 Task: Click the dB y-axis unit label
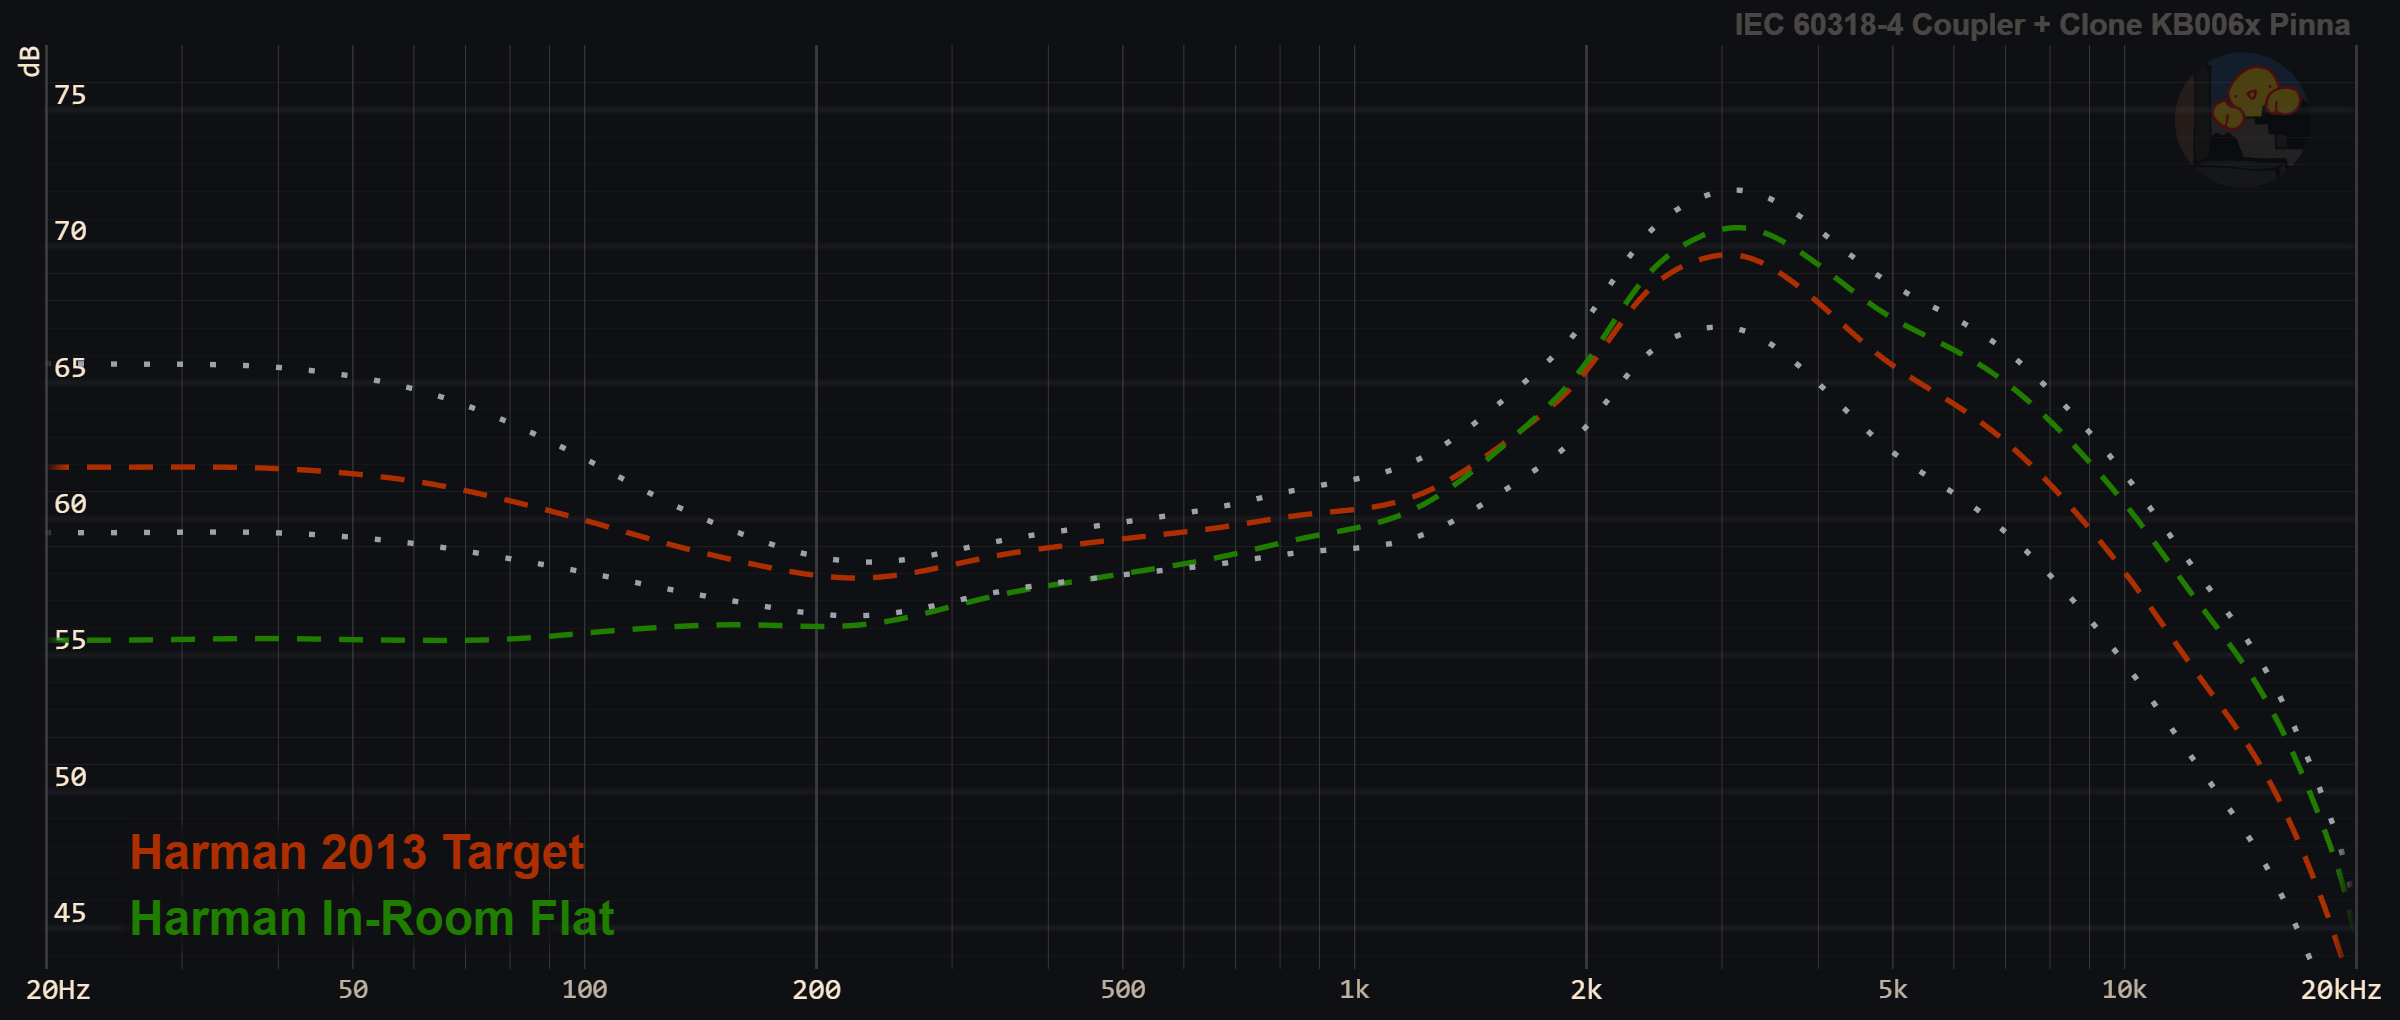click(x=30, y=61)
